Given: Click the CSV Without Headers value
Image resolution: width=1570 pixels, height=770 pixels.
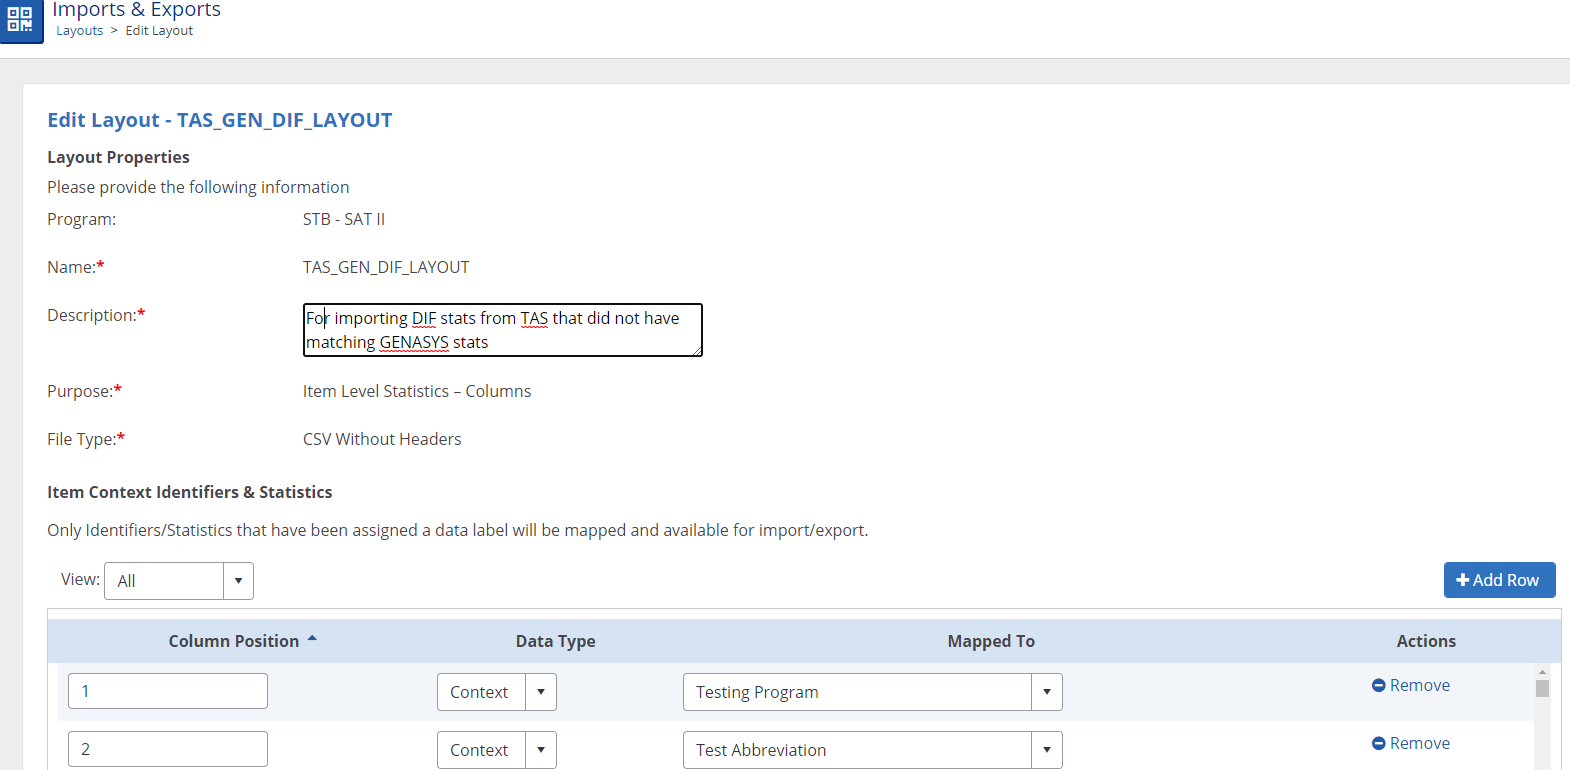Looking at the screenshot, I should pyautogui.click(x=382, y=439).
